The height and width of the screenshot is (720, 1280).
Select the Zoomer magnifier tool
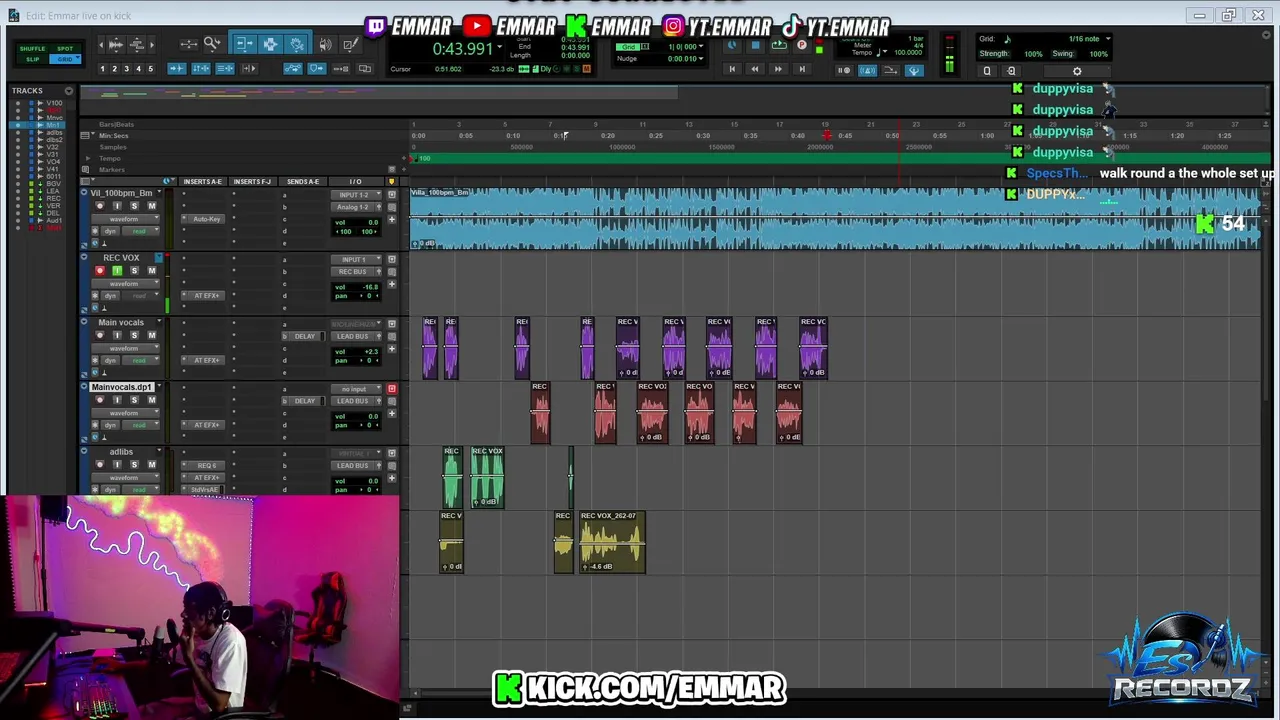(x=212, y=44)
